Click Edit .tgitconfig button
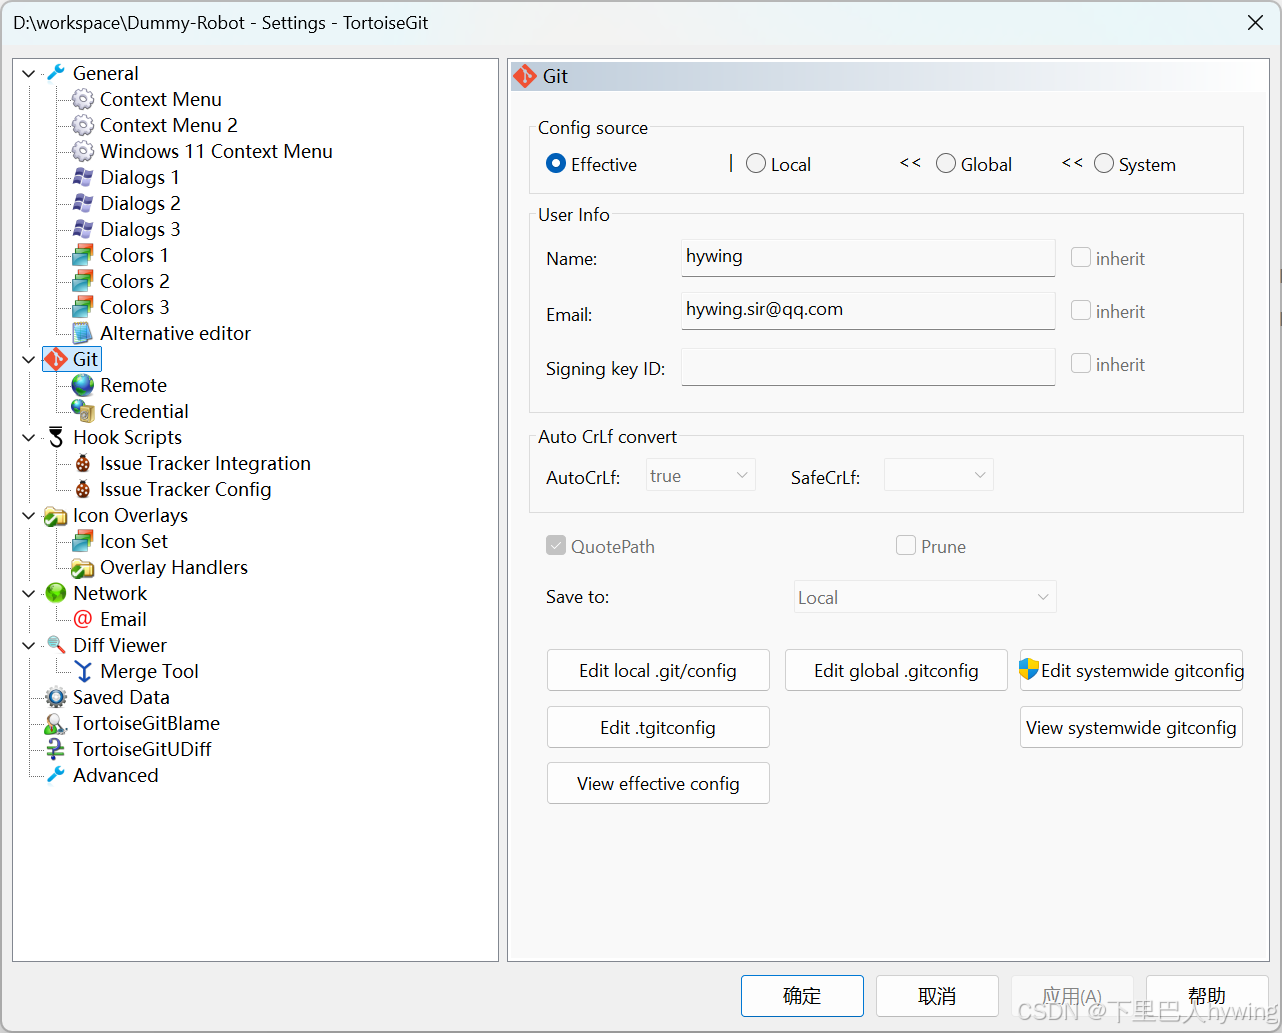Screen dimensions: 1282x1033 pyautogui.click(x=658, y=727)
